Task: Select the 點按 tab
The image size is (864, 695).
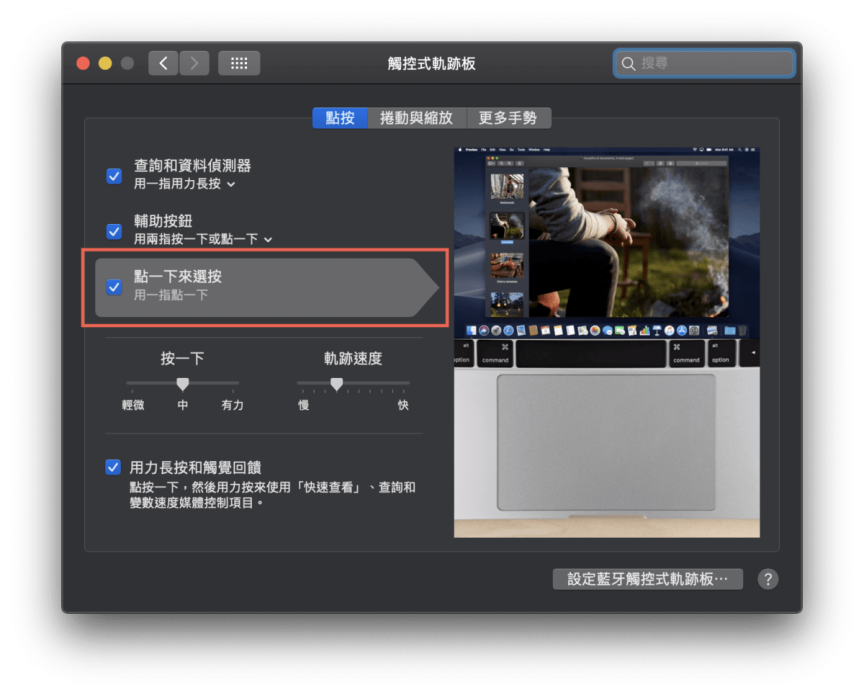Action: (x=340, y=118)
